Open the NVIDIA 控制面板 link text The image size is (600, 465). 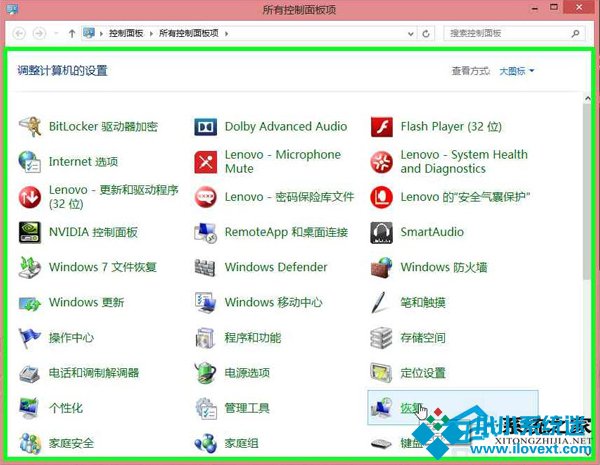(x=93, y=232)
